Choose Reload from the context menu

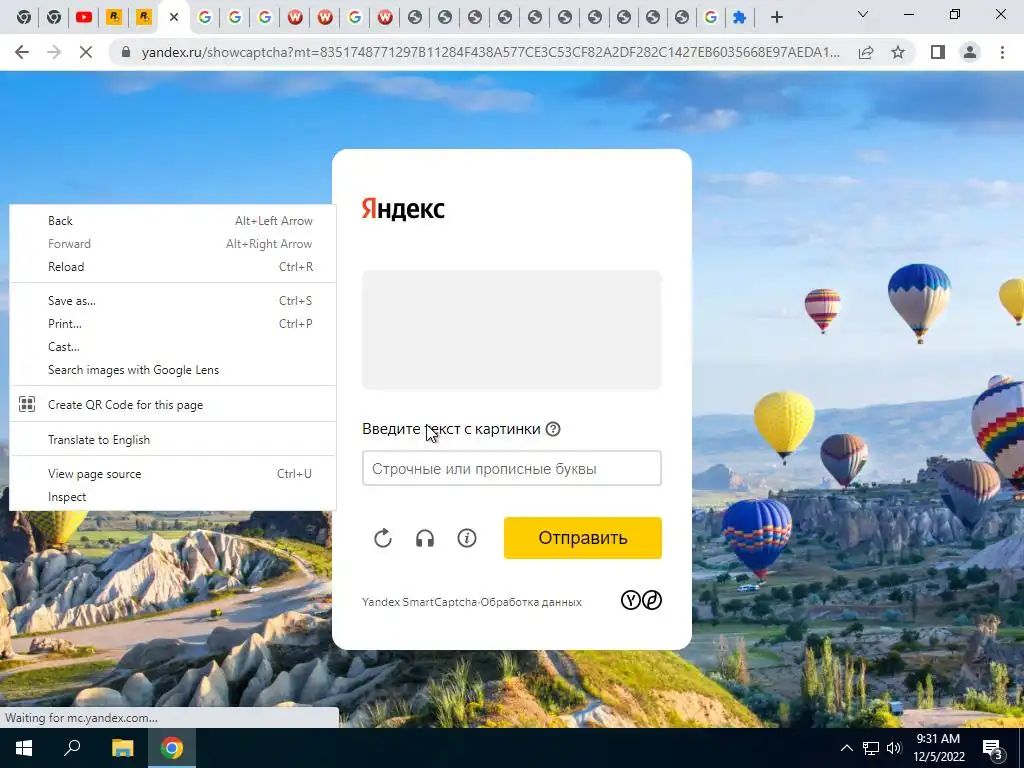point(173,266)
